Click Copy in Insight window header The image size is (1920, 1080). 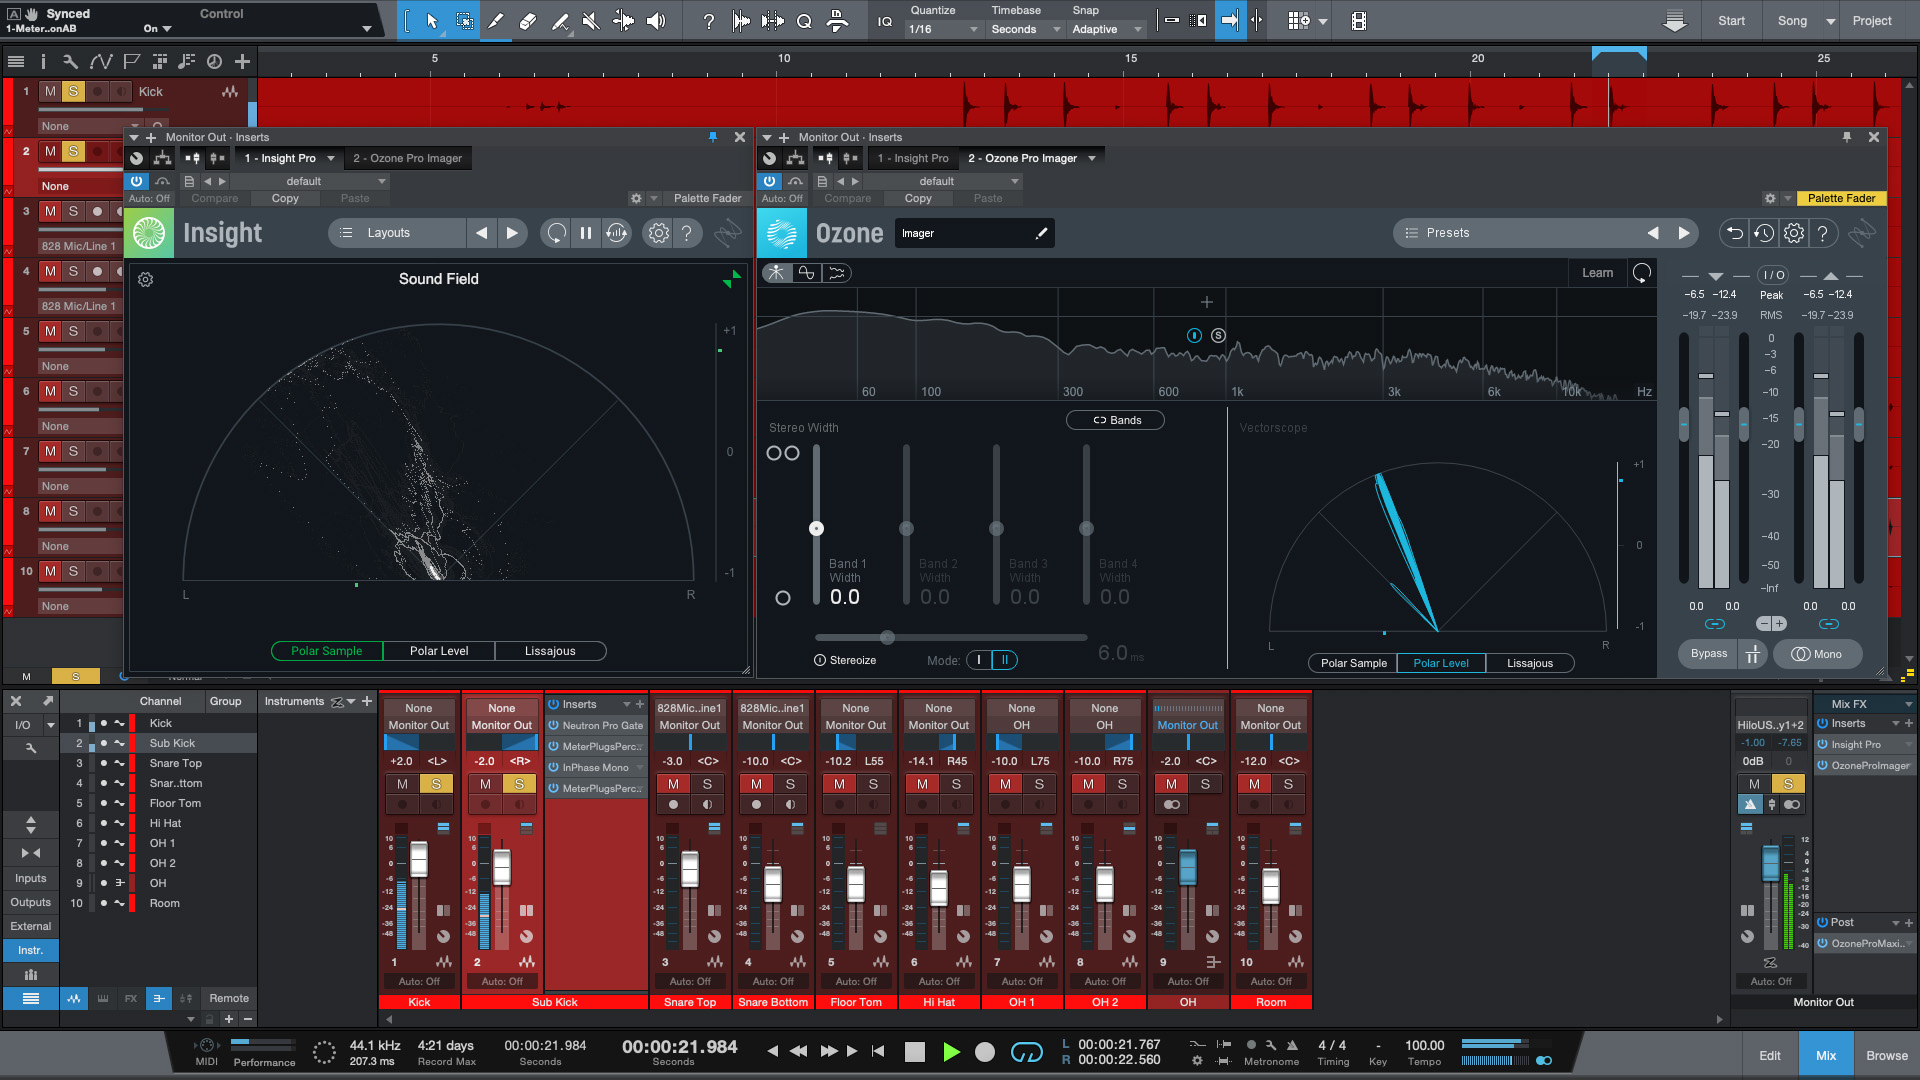(x=285, y=198)
